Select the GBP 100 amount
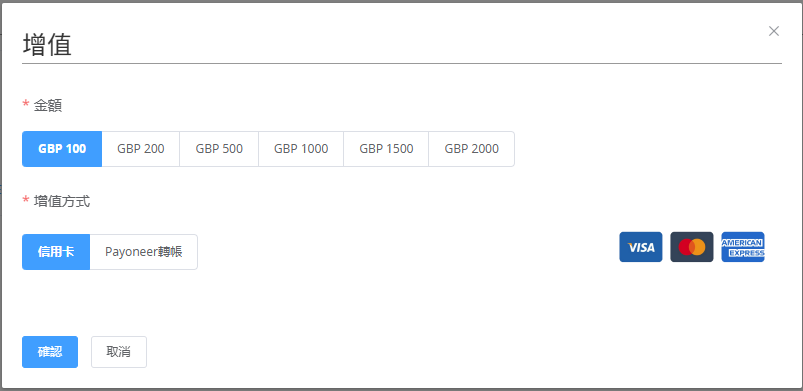The height and width of the screenshot is (391, 803). click(62, 149)
